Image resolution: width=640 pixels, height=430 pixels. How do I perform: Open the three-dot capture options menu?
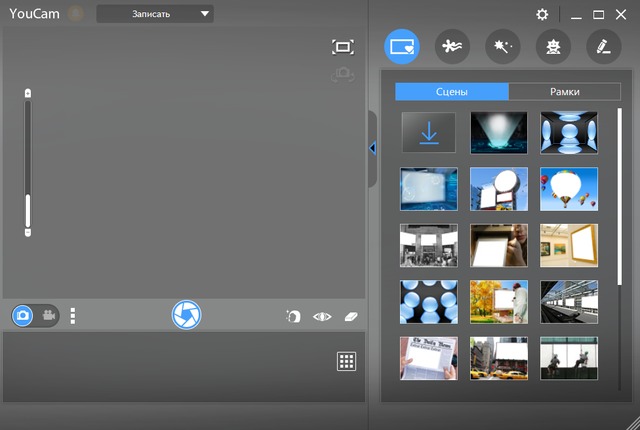73,316
